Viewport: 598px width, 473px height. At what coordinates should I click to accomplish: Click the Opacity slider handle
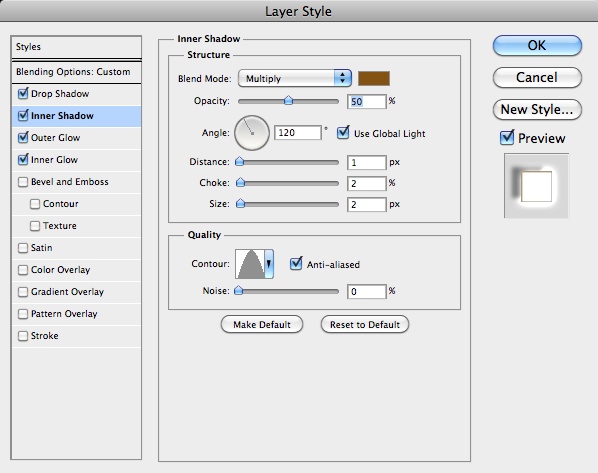pyautogui.click(x=289, y=101)
